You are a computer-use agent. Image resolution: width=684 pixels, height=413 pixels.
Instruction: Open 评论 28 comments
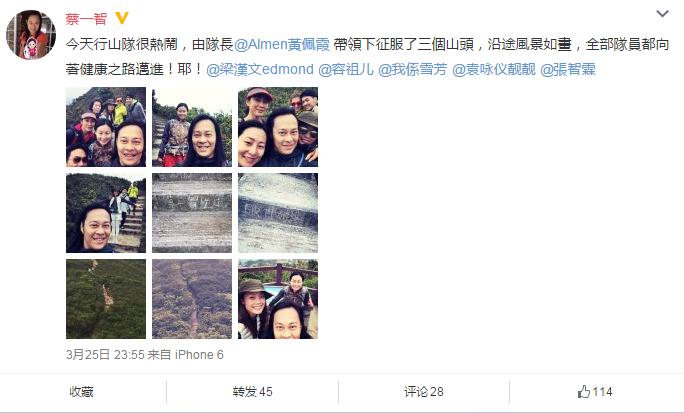click(424, 392)
